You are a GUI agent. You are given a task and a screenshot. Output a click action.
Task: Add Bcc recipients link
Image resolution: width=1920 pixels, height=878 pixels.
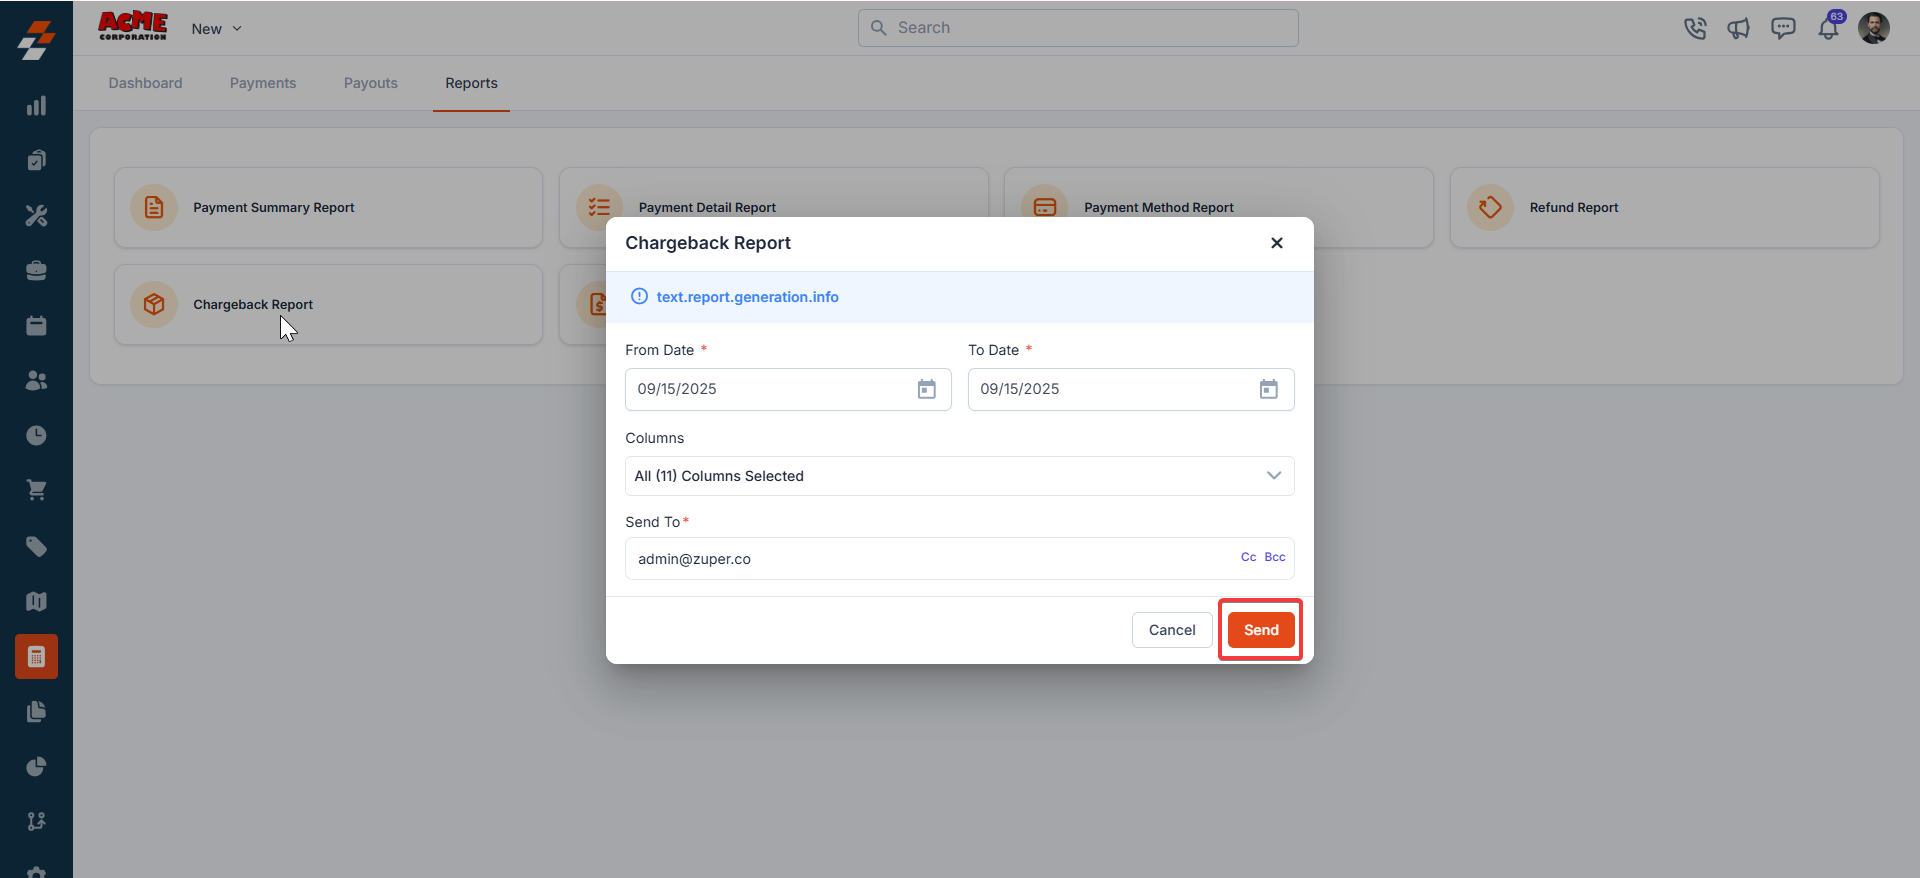tap(1275, 557)
